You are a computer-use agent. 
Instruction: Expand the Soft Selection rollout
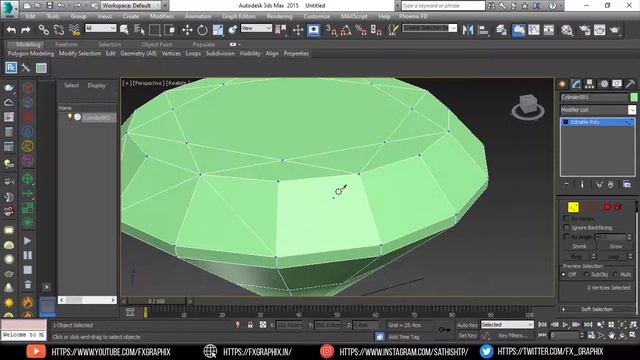tap(597, 309)
